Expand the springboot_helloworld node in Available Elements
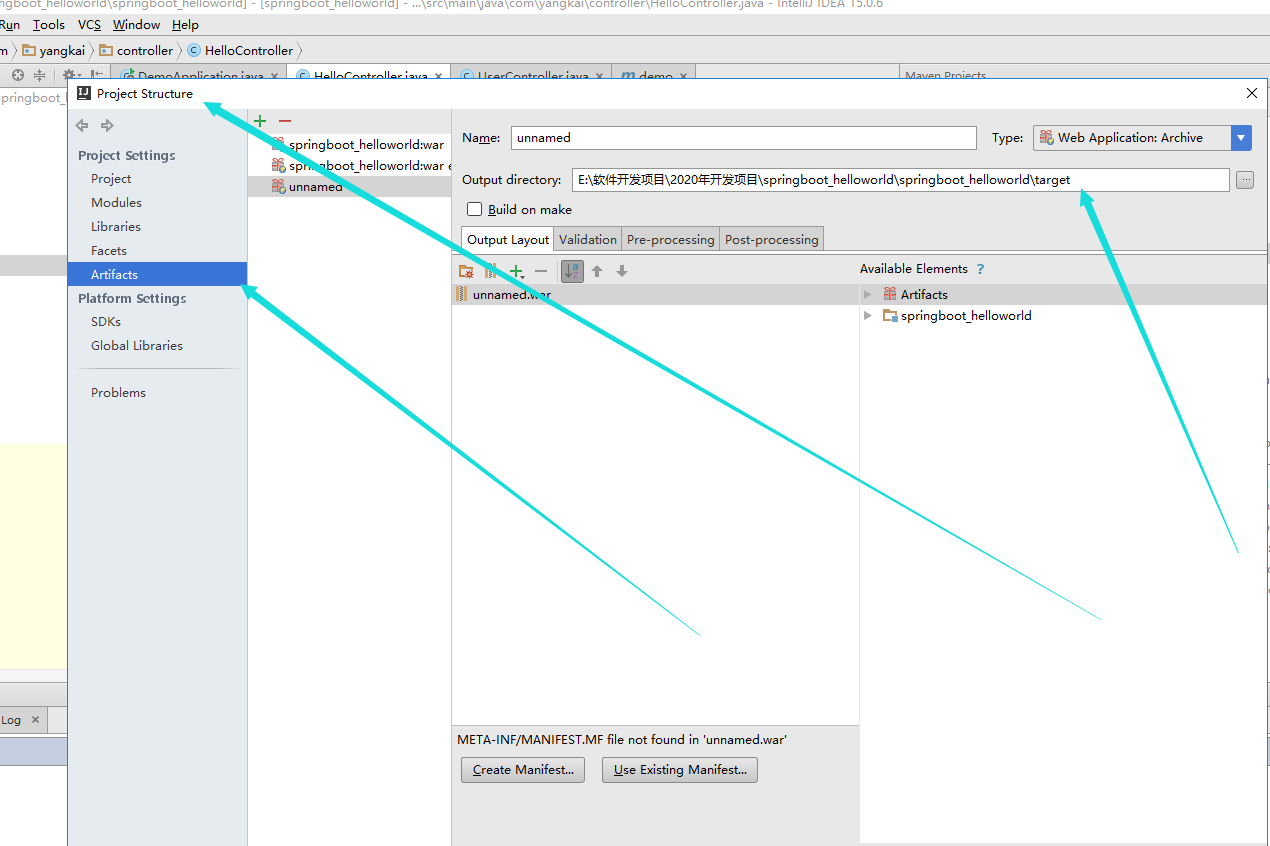 [868, 316]
